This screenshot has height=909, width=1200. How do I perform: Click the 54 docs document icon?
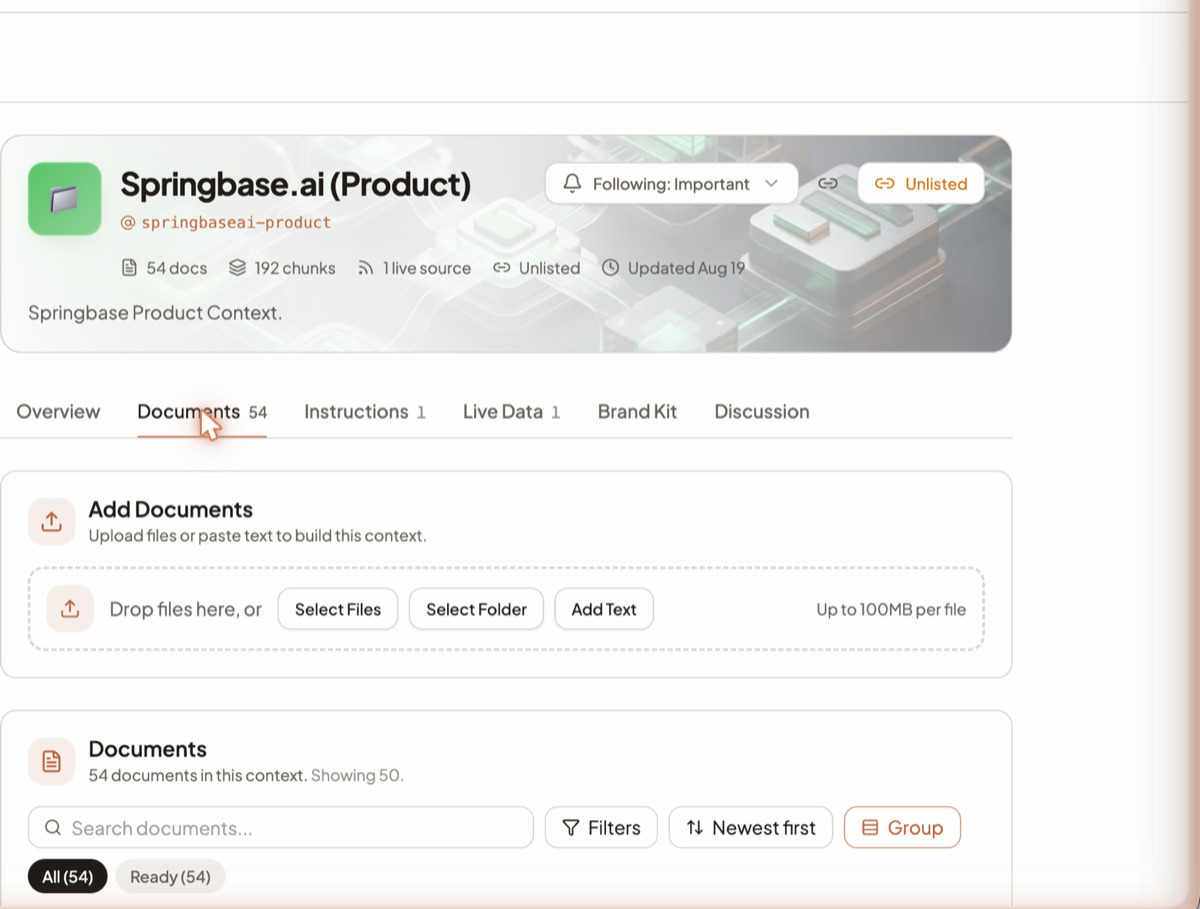click(129, 268)
